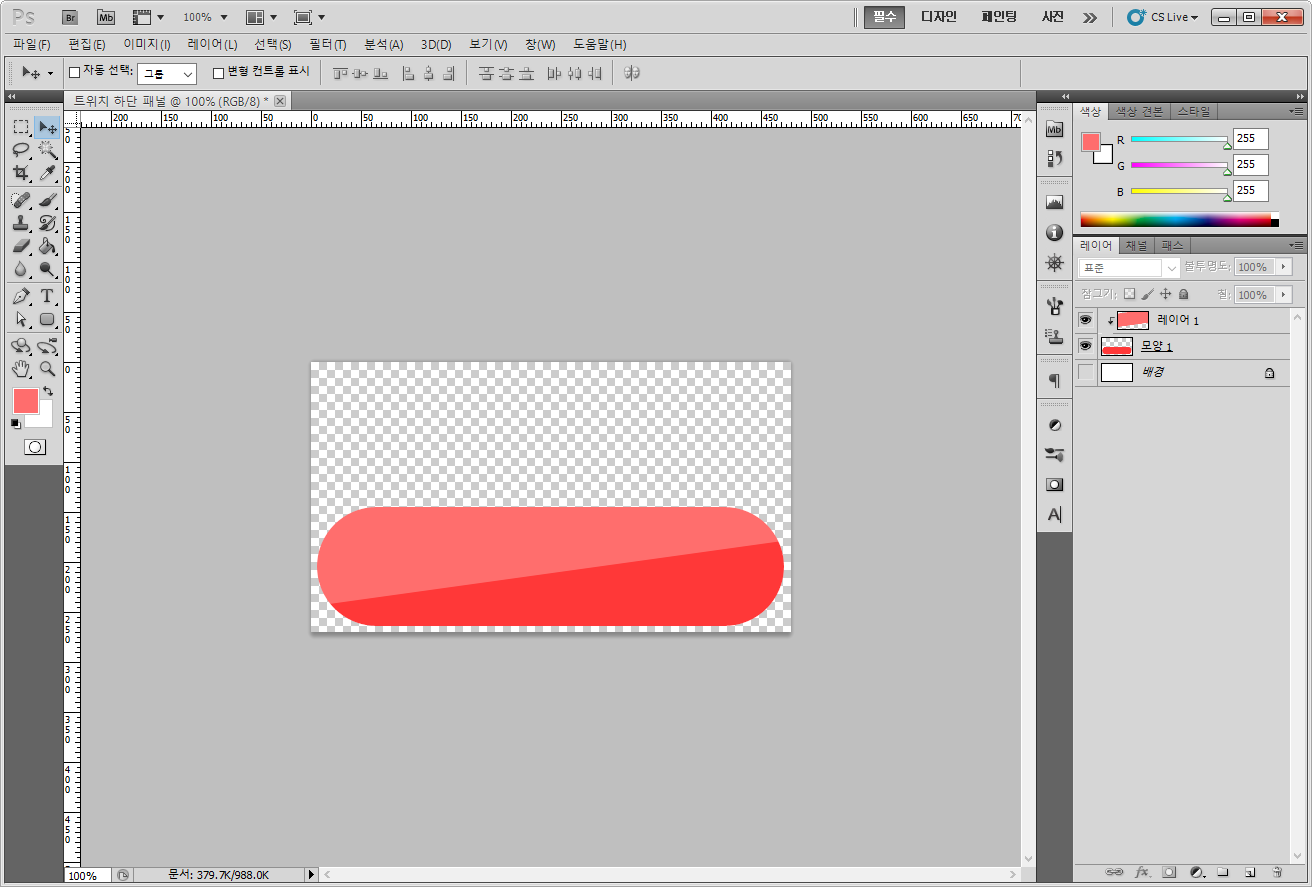This screenshot has width=1312, height=887.
Task: Click the foreground color swatch in toolbox
Action: 25,401
